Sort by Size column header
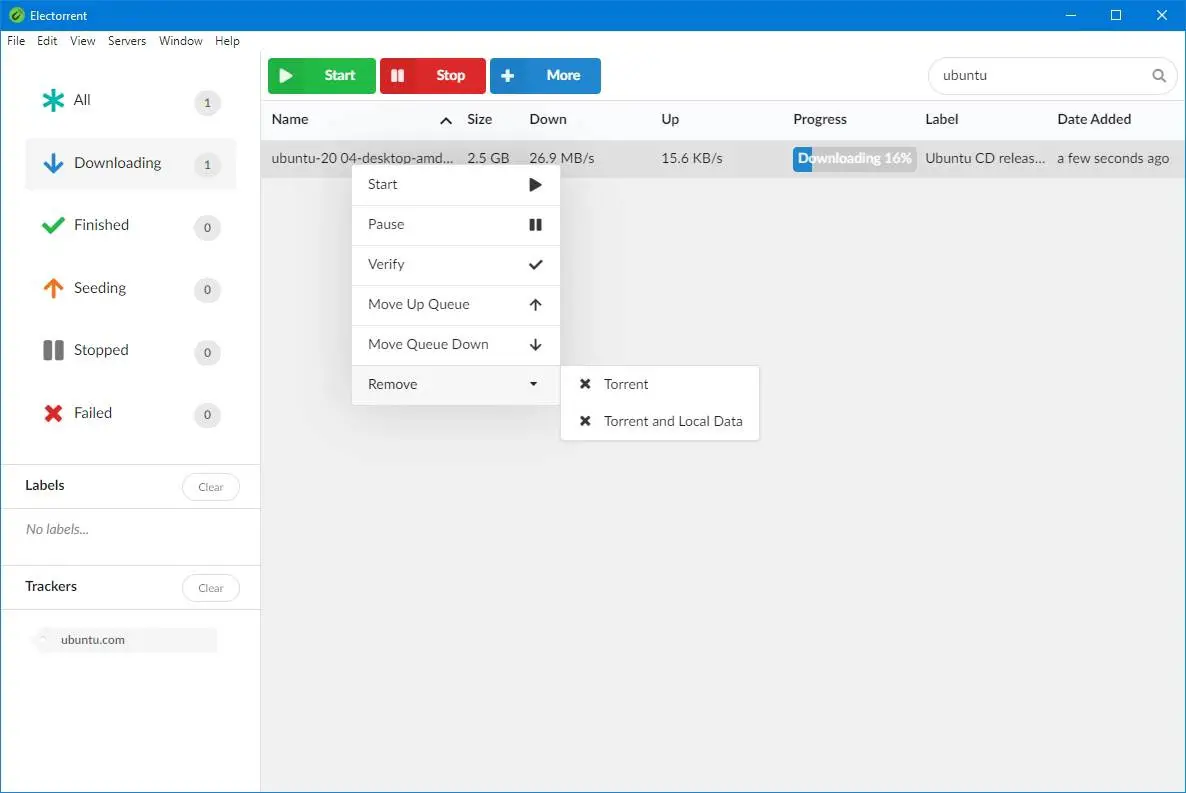The height and width of the screenshot is (793, 1186). click(x=480, y=120)
